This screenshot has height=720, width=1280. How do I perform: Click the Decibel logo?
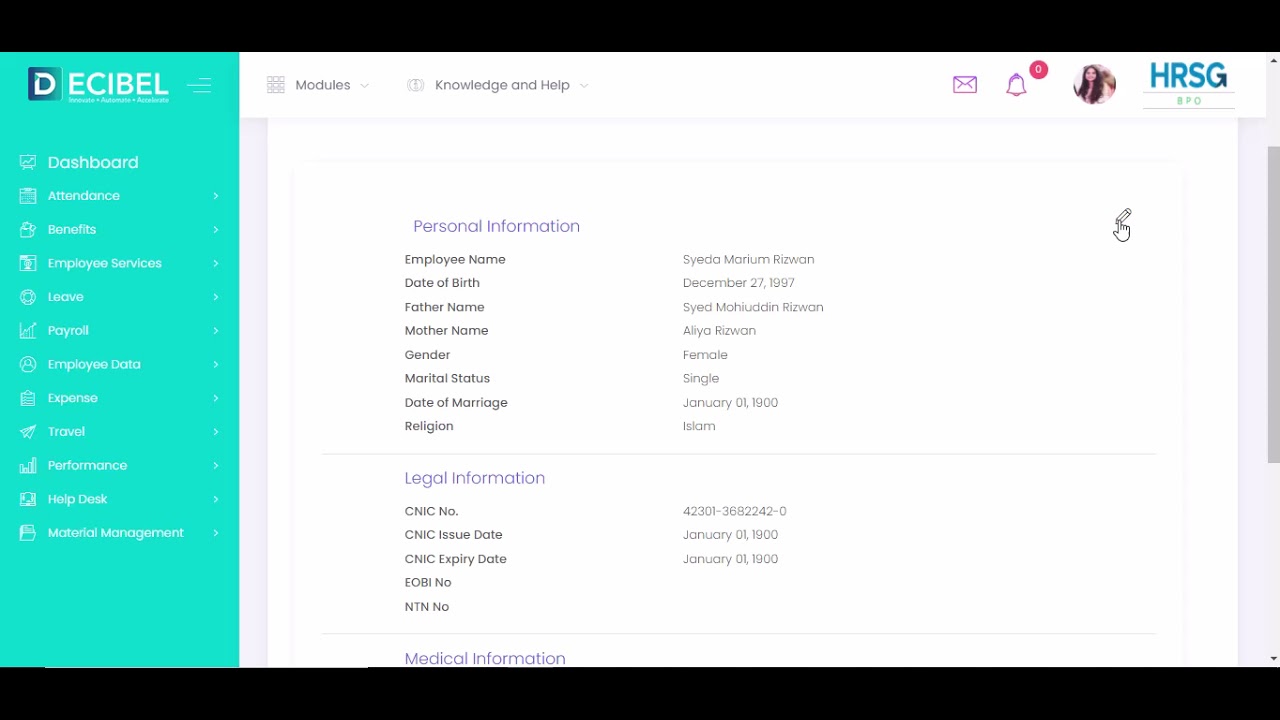pyautogui.click(x=98, y=85)
